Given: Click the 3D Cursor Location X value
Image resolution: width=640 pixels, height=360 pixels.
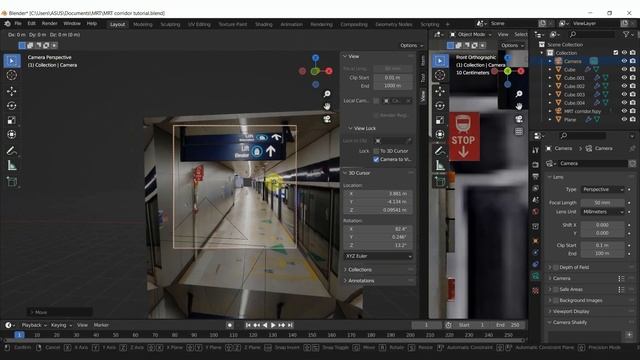Looking at the screenshot, I should tap(378, 194).
